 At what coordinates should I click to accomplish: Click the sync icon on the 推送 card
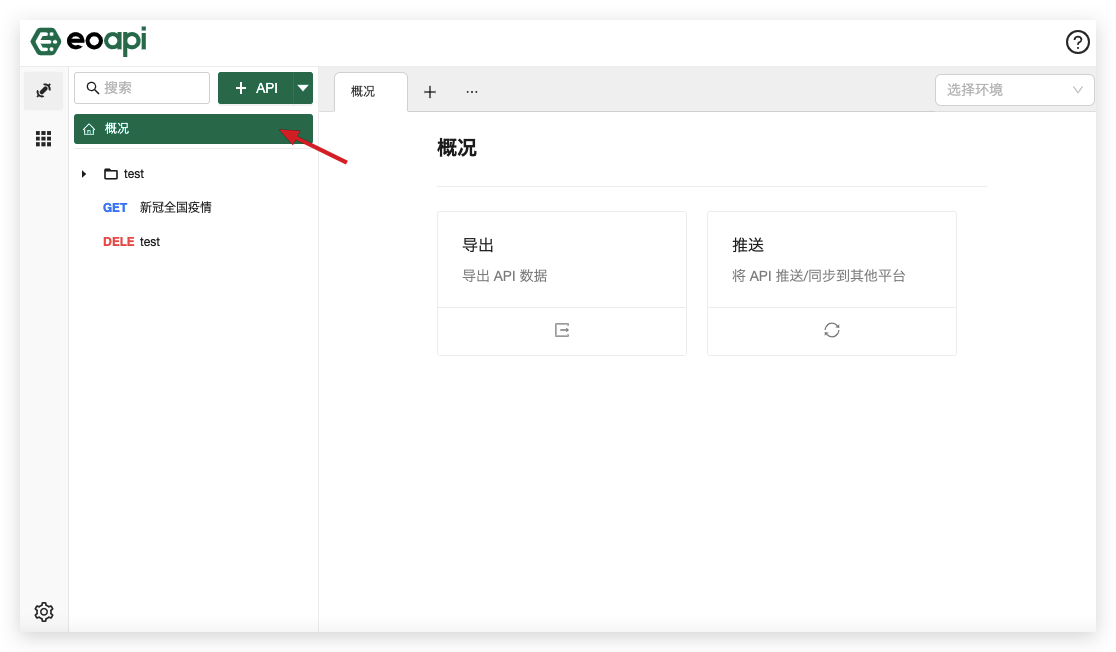click(x=831, y=330)
